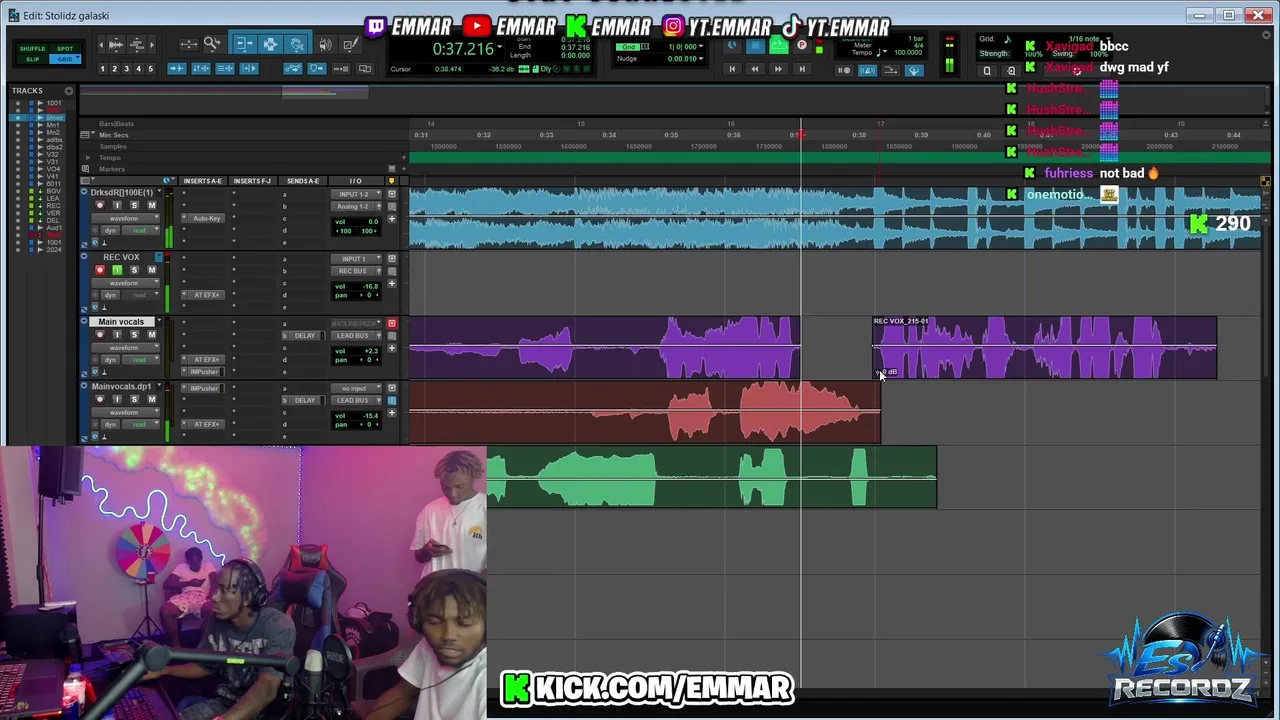Click the Stop transport button
This screenshot has width=1280, height=720.
(x=756, y=46)
